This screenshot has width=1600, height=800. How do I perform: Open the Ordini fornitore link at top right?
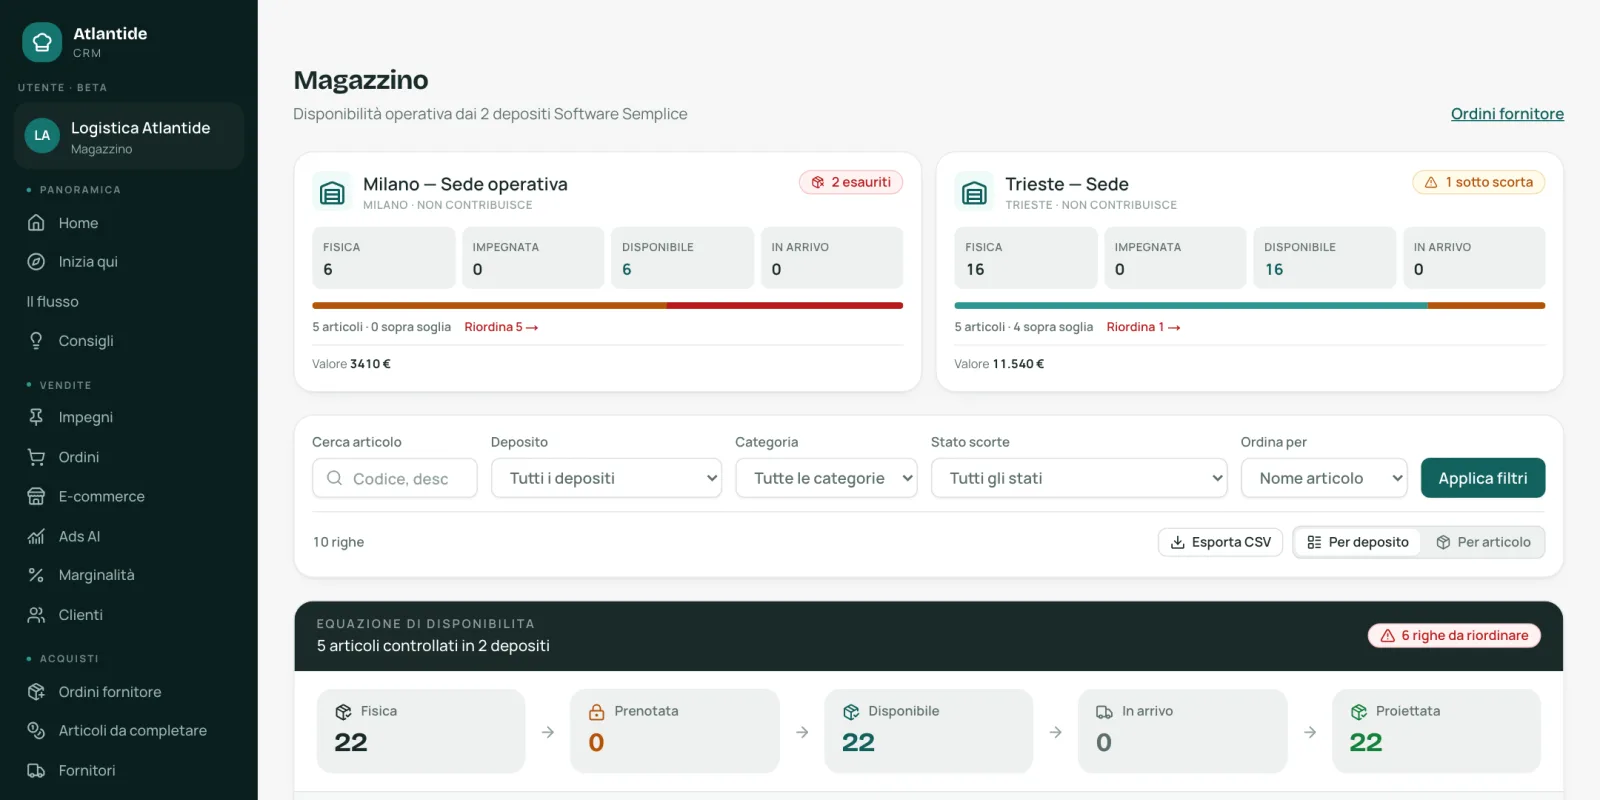point(1507,114)
